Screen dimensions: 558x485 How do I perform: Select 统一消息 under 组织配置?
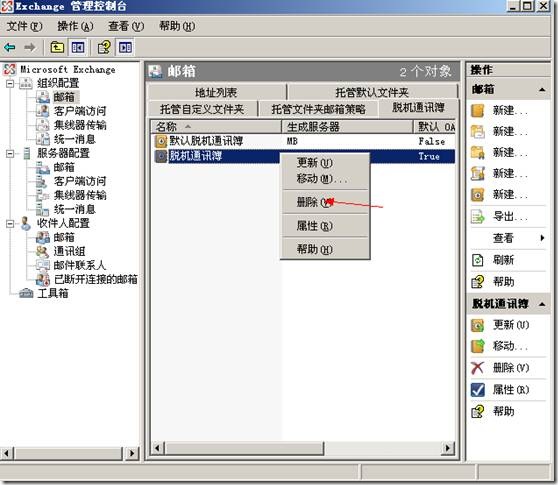tap(74, 139)
